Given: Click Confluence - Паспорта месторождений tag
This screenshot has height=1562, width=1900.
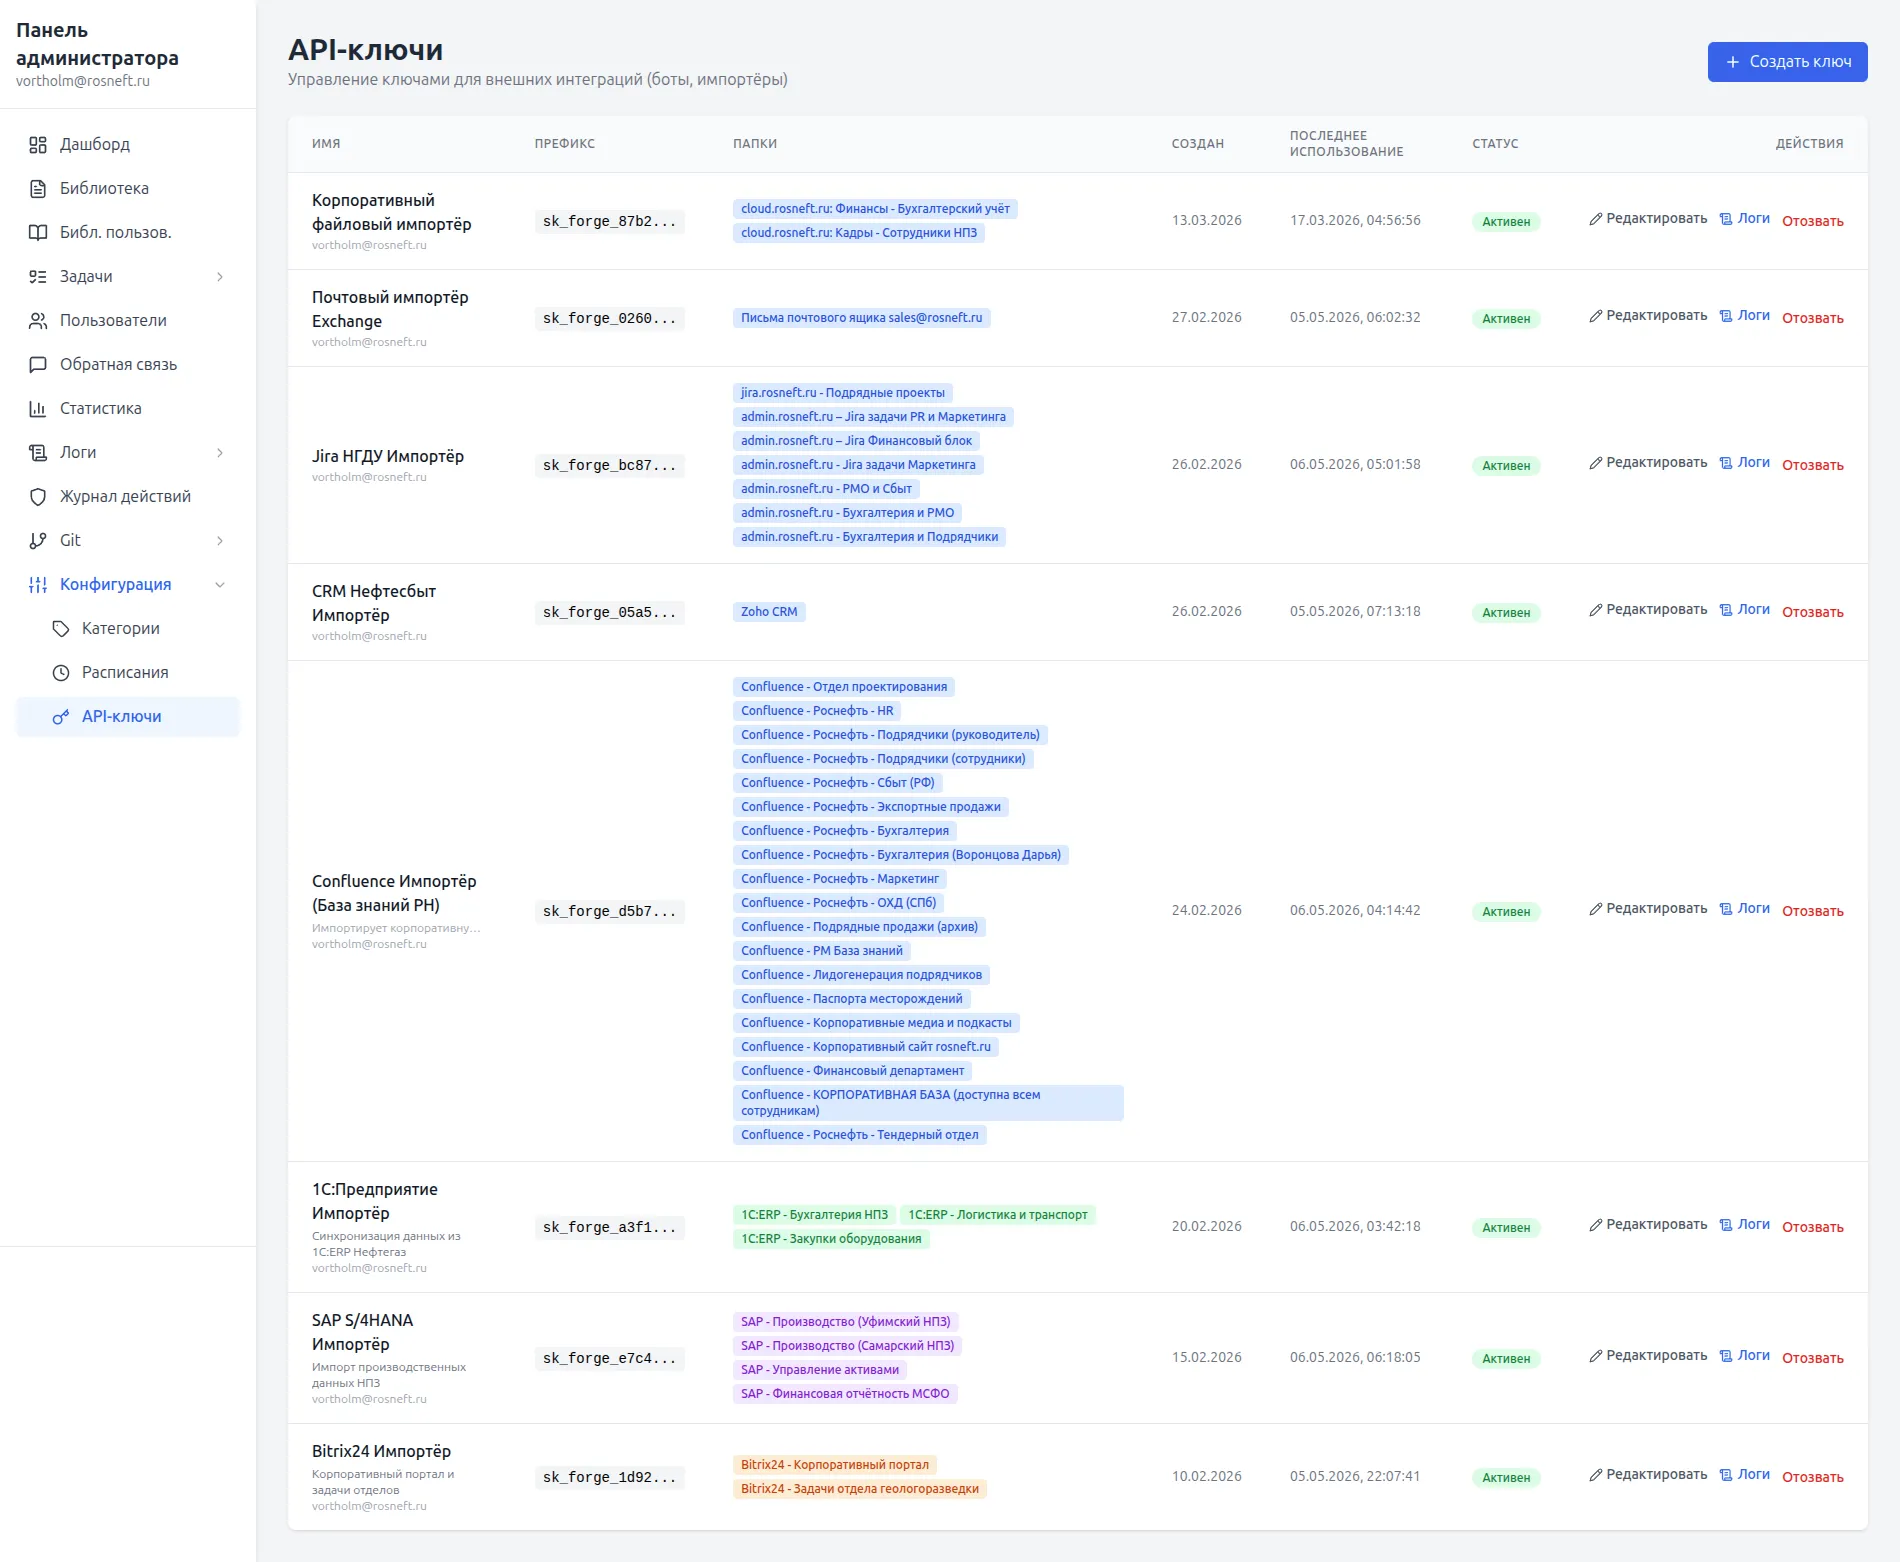Looking at the screenshot, I should point(851,999).
